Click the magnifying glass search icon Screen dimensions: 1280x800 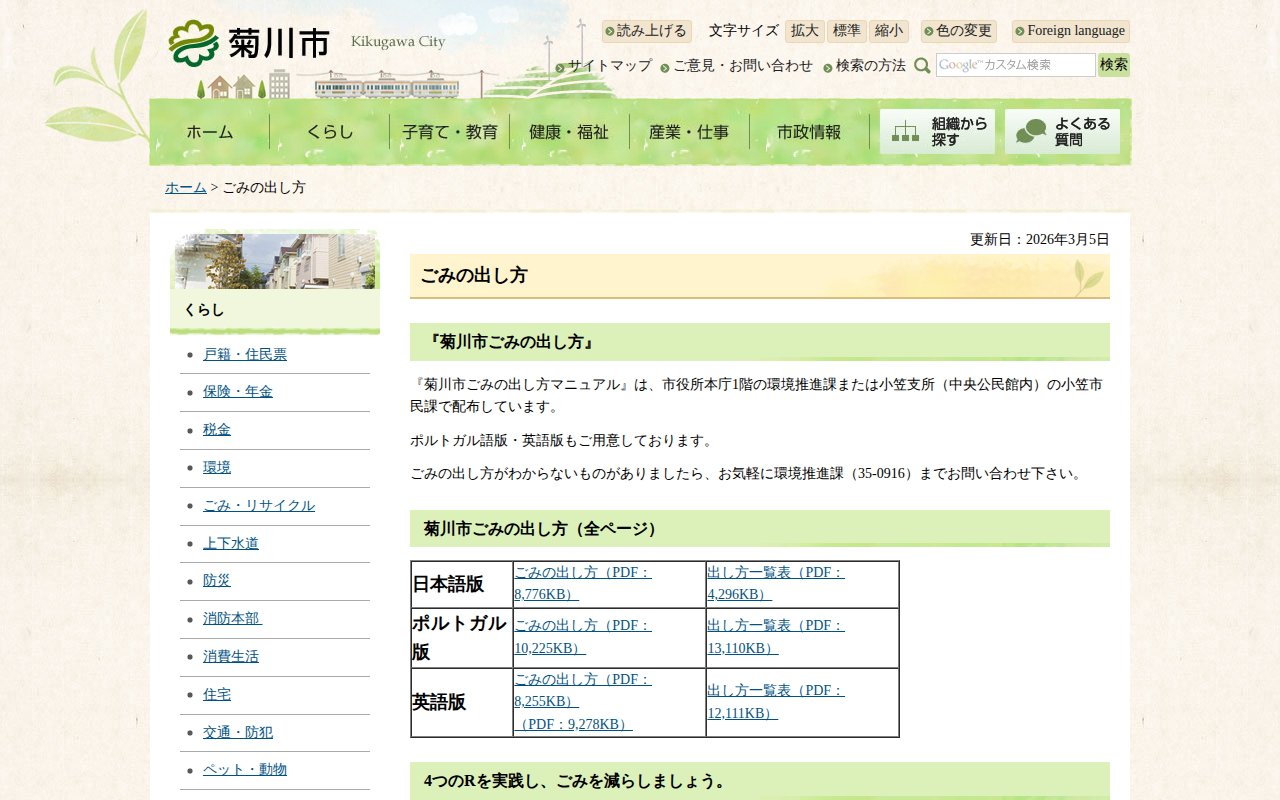coord(922,65)
